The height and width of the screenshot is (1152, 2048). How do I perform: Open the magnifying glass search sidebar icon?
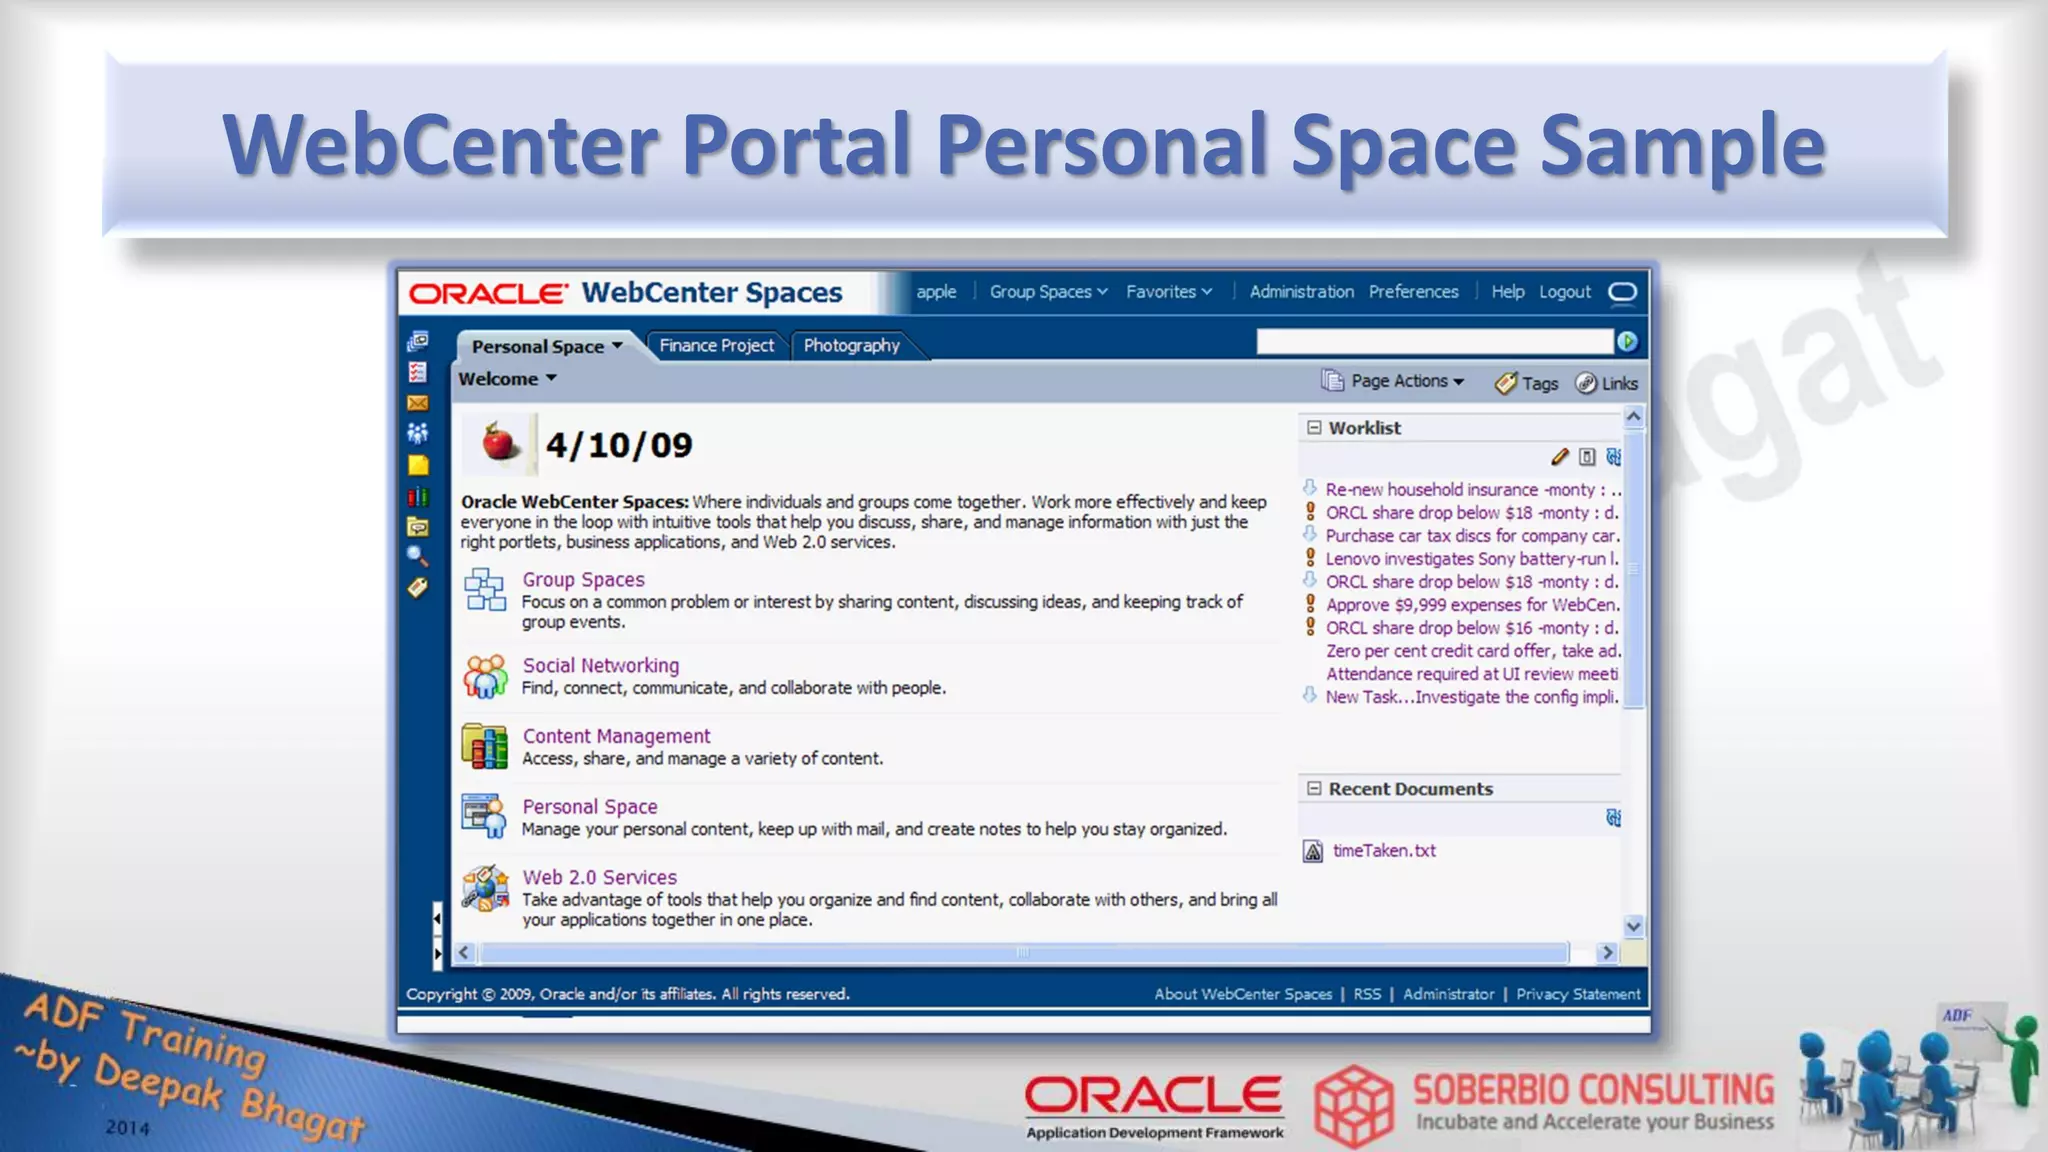(x=418, y=556)
